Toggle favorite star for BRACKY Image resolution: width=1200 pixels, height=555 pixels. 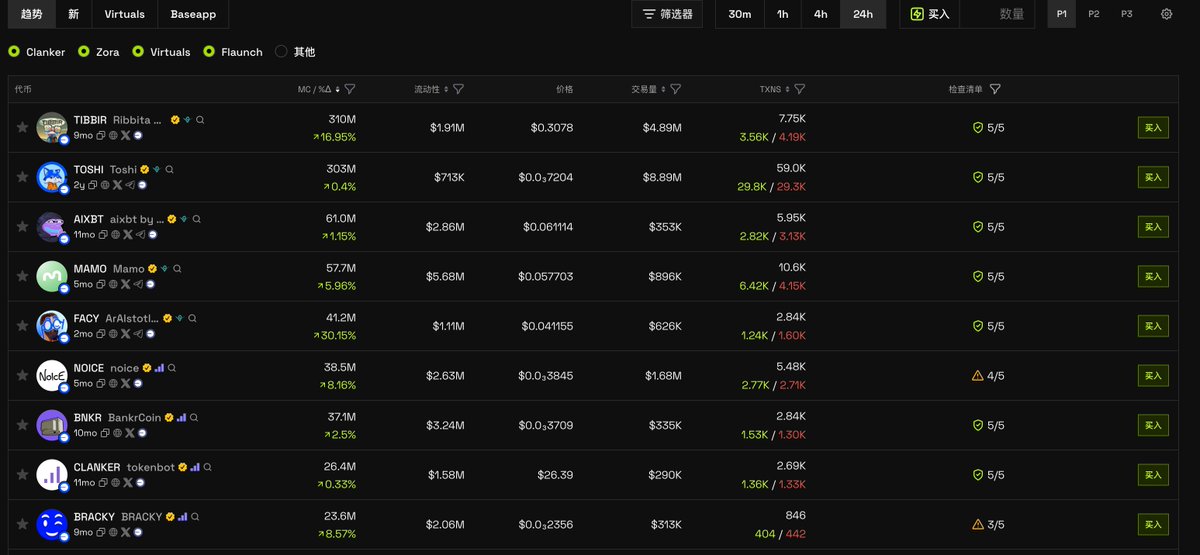22,524
